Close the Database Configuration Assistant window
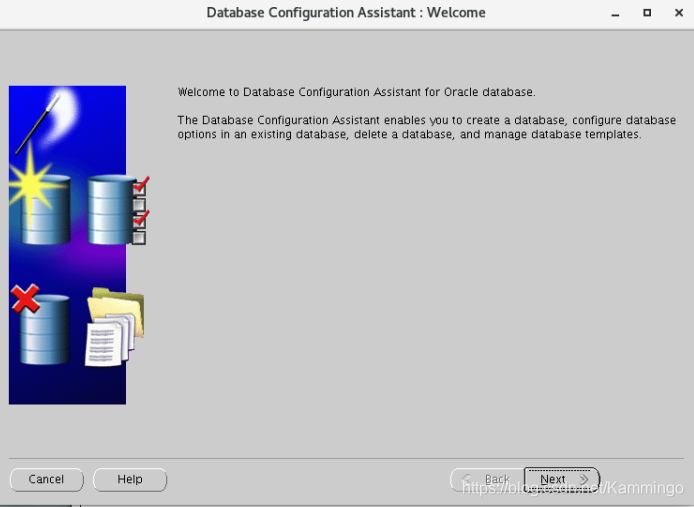The height and width of the screenshot is (507, 694). pos(679,13)
